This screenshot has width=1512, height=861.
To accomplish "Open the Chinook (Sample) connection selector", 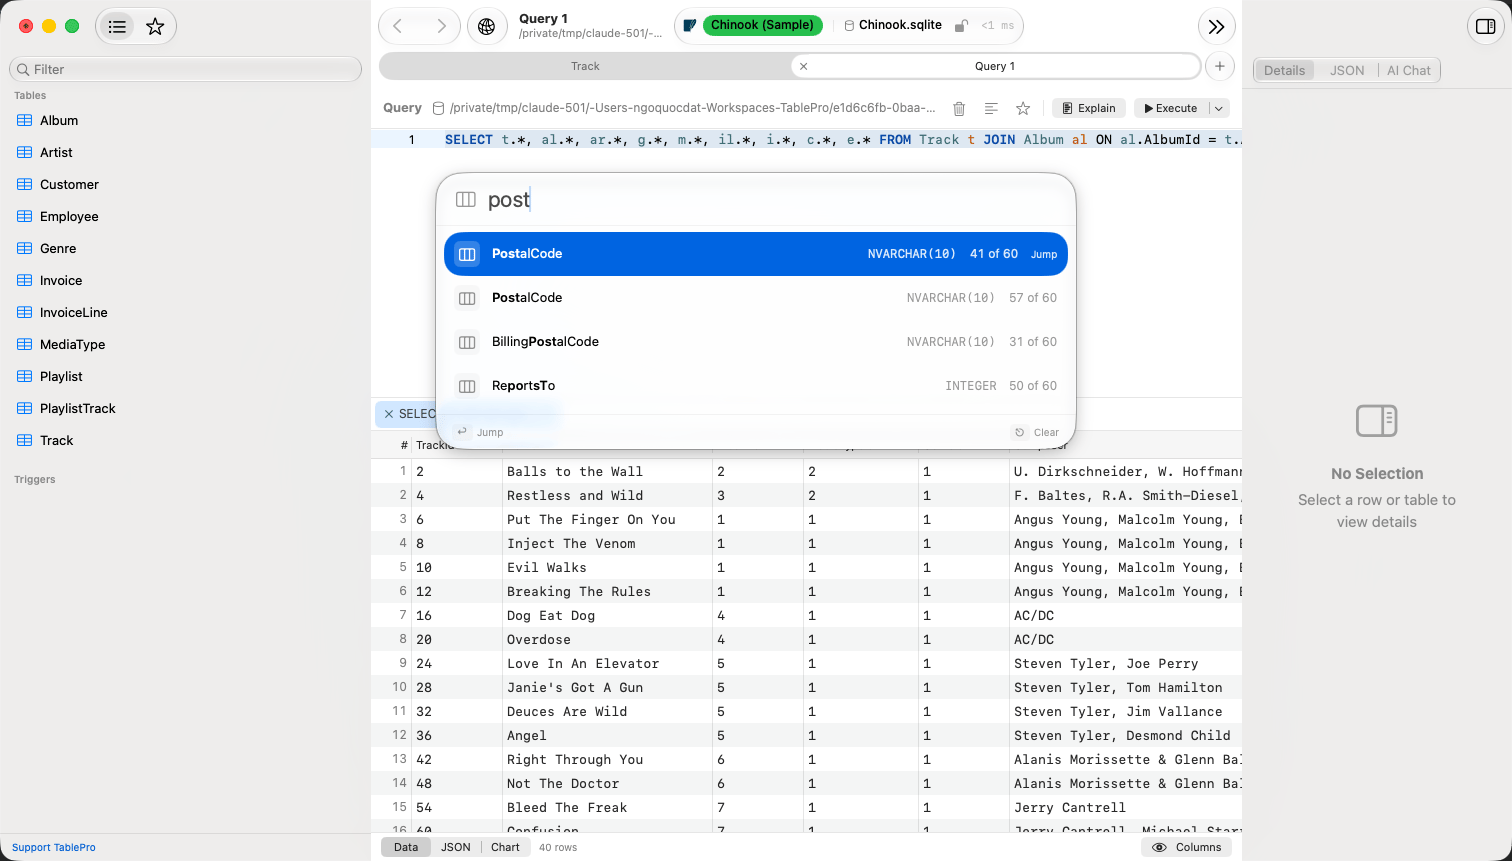I will 762,26.
